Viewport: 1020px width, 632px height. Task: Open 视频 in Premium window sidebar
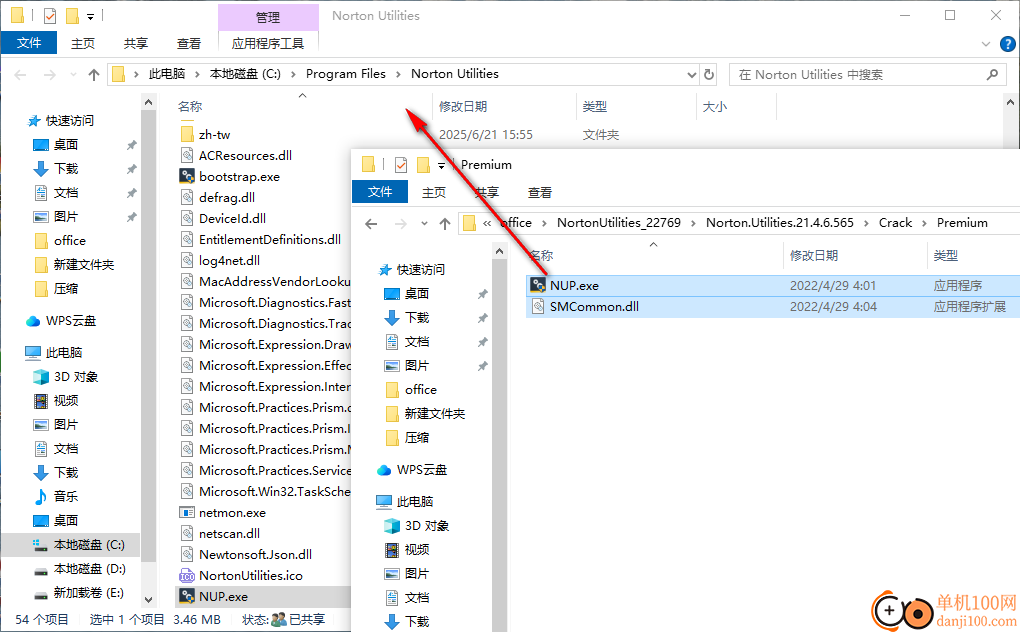416,549
